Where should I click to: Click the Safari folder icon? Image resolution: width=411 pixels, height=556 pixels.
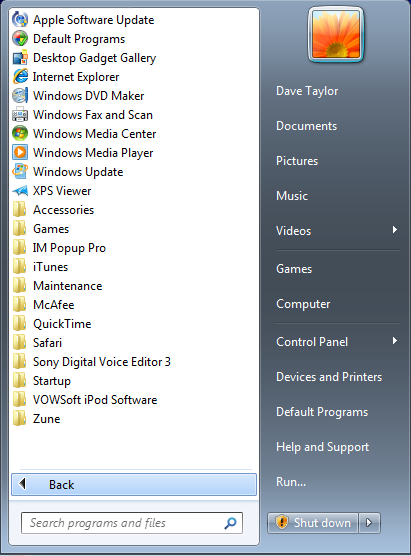point(20,342)
